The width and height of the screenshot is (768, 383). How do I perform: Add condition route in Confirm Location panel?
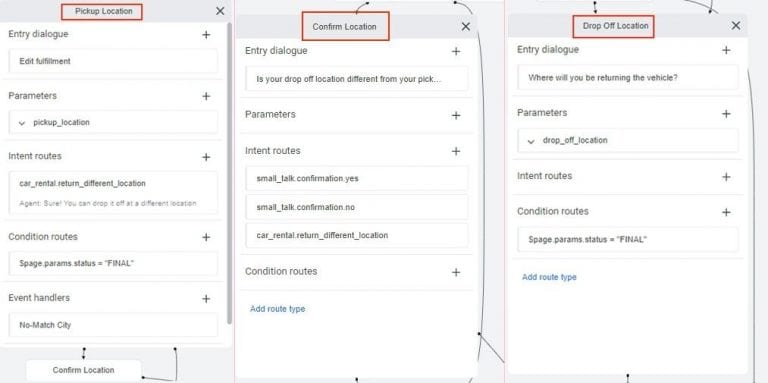(x=456, y=272)
